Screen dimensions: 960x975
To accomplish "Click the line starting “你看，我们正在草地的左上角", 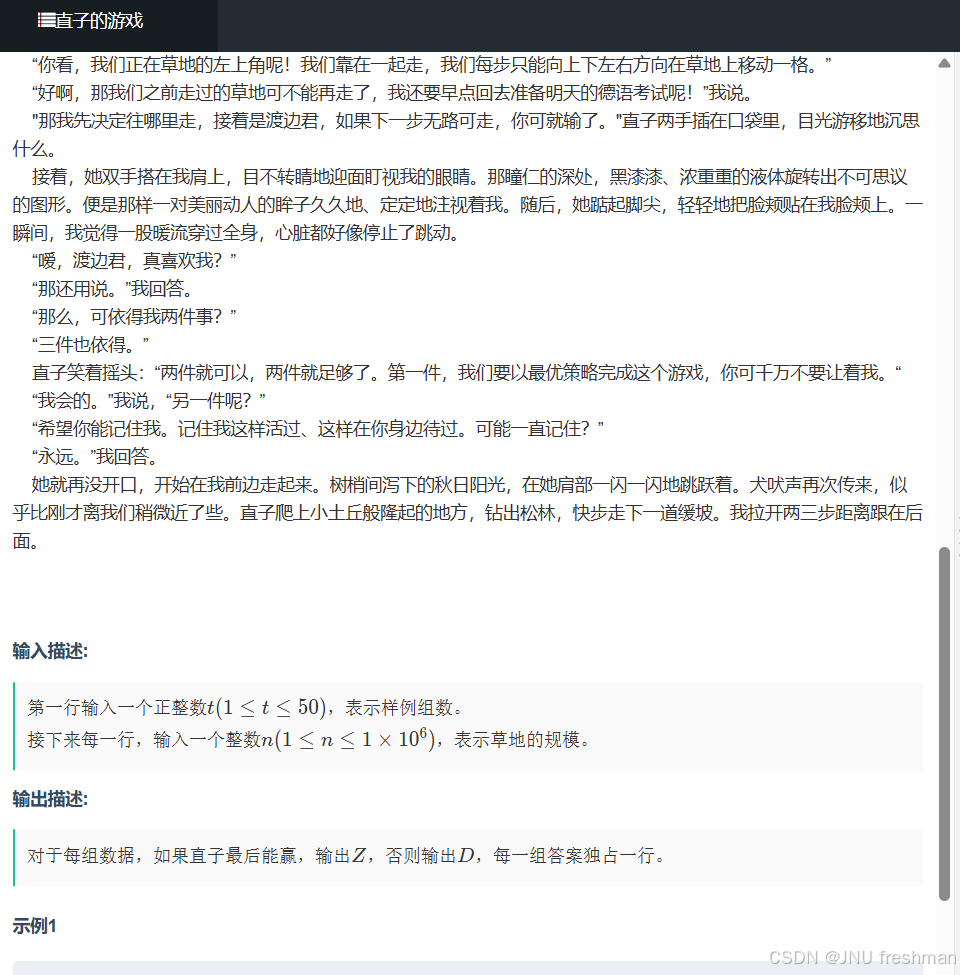I will tap(432, 65).
